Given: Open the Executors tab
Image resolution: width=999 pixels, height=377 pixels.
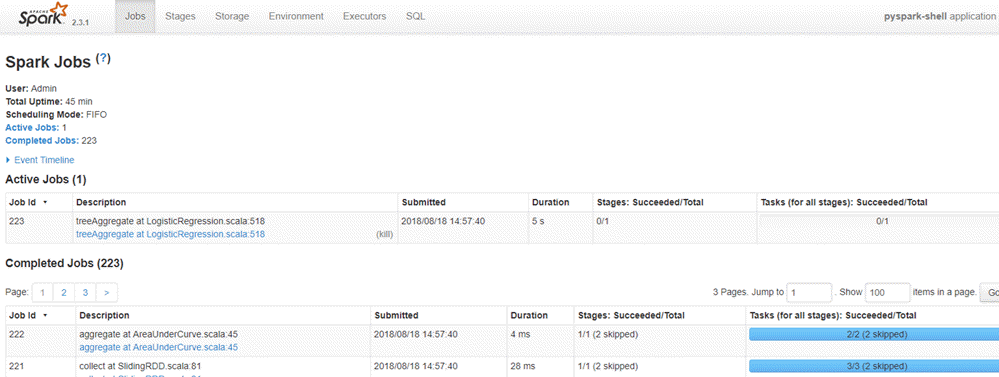Looking at the screenshot, I should (364, 16).
